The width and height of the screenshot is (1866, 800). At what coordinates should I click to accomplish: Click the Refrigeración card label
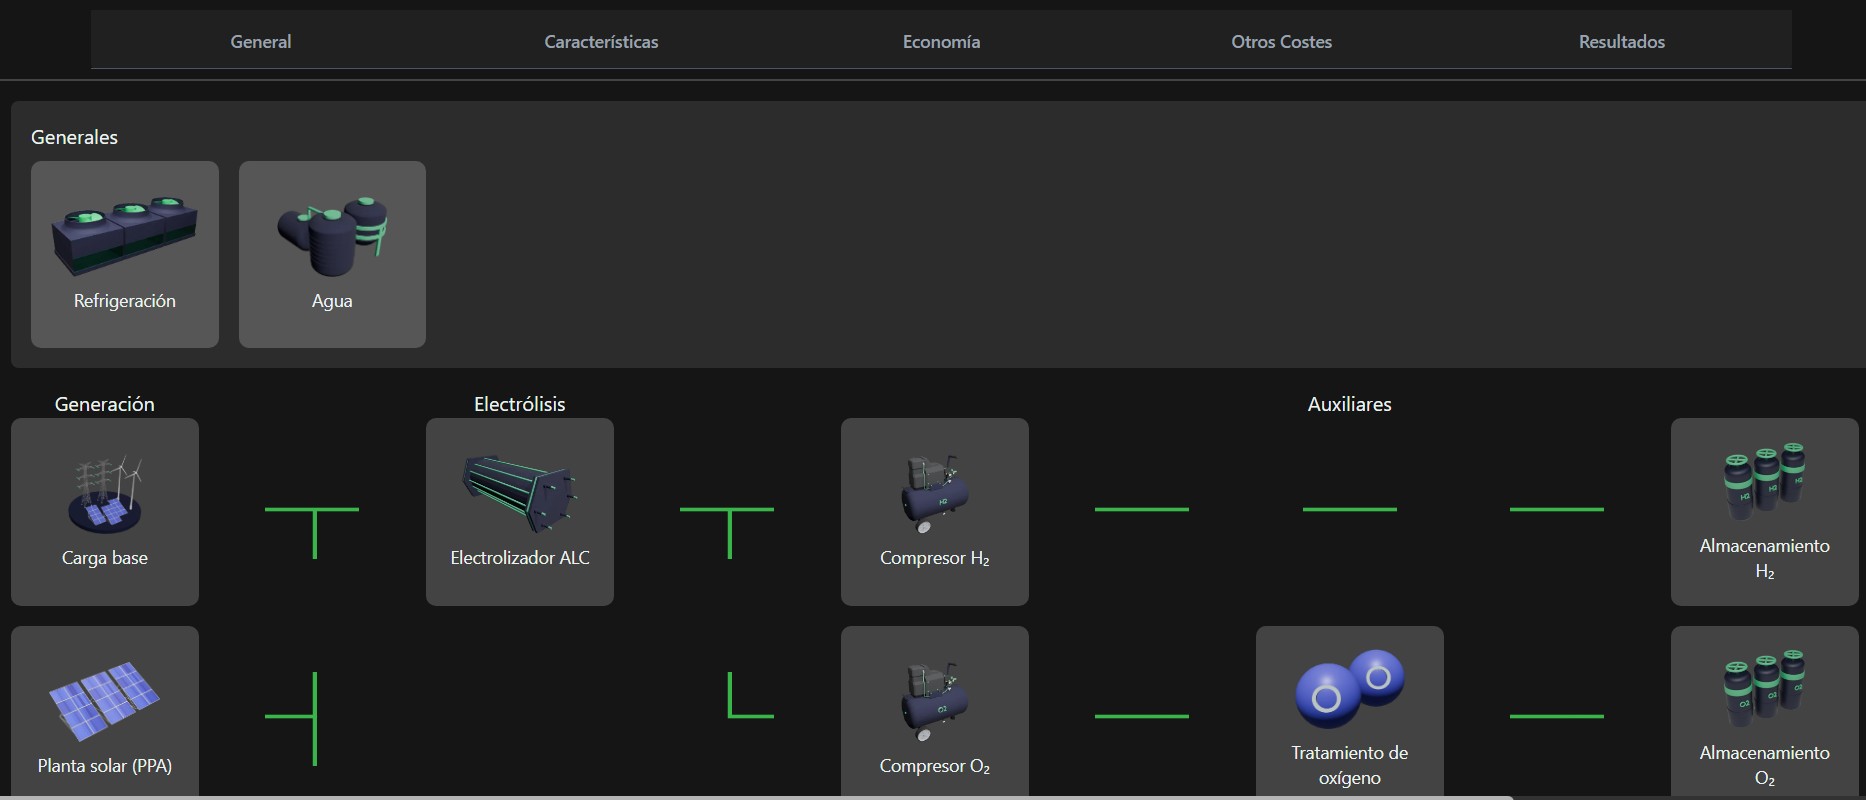click(124, 301)
